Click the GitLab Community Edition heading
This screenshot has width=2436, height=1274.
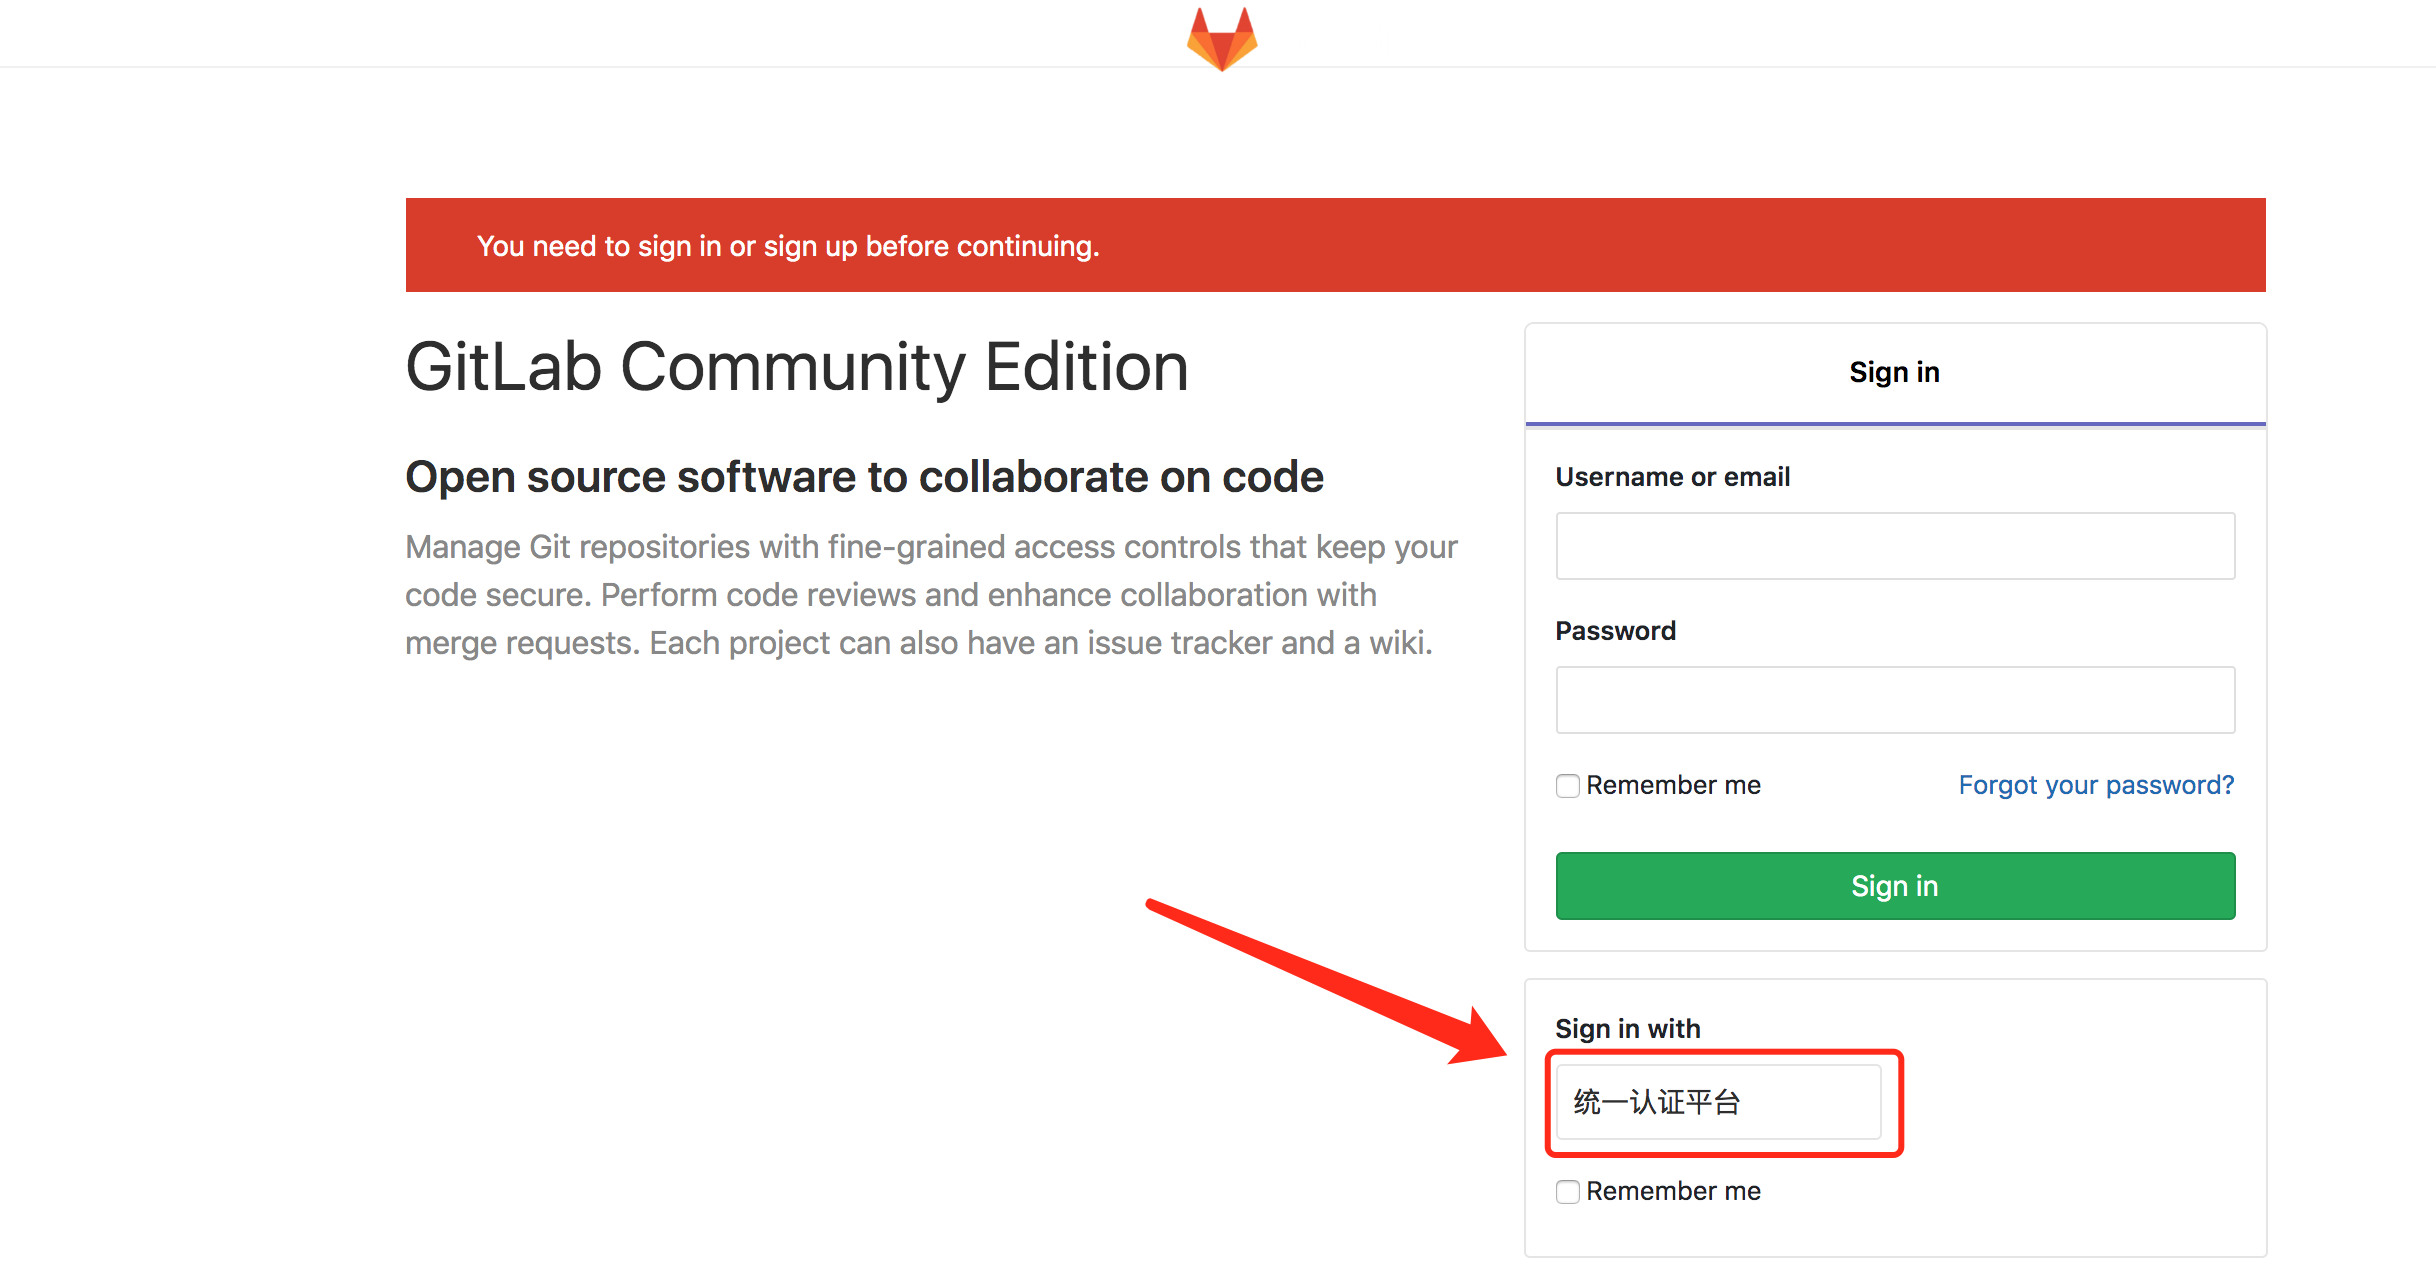(x=797, y=367)
